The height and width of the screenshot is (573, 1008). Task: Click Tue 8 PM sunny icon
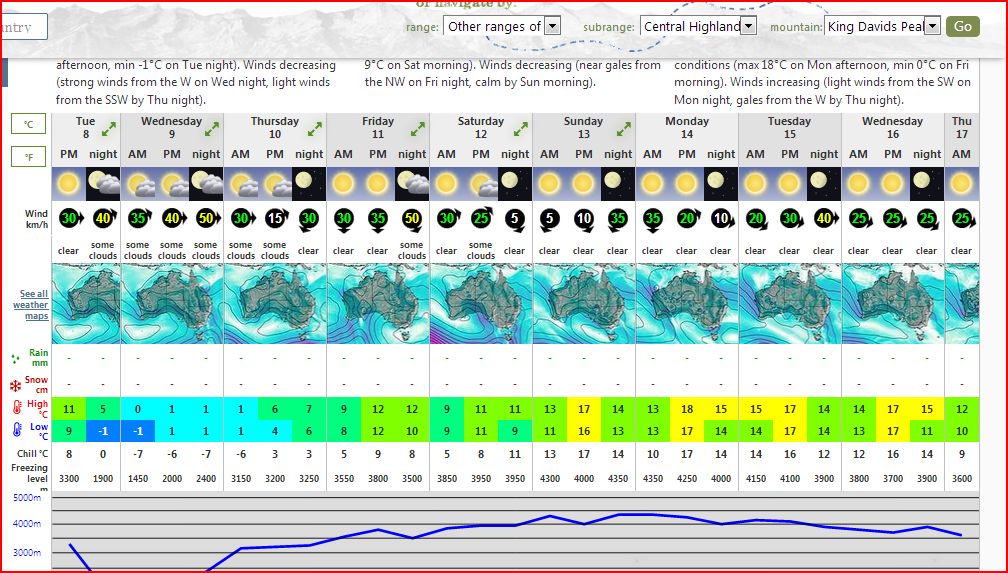69,183
